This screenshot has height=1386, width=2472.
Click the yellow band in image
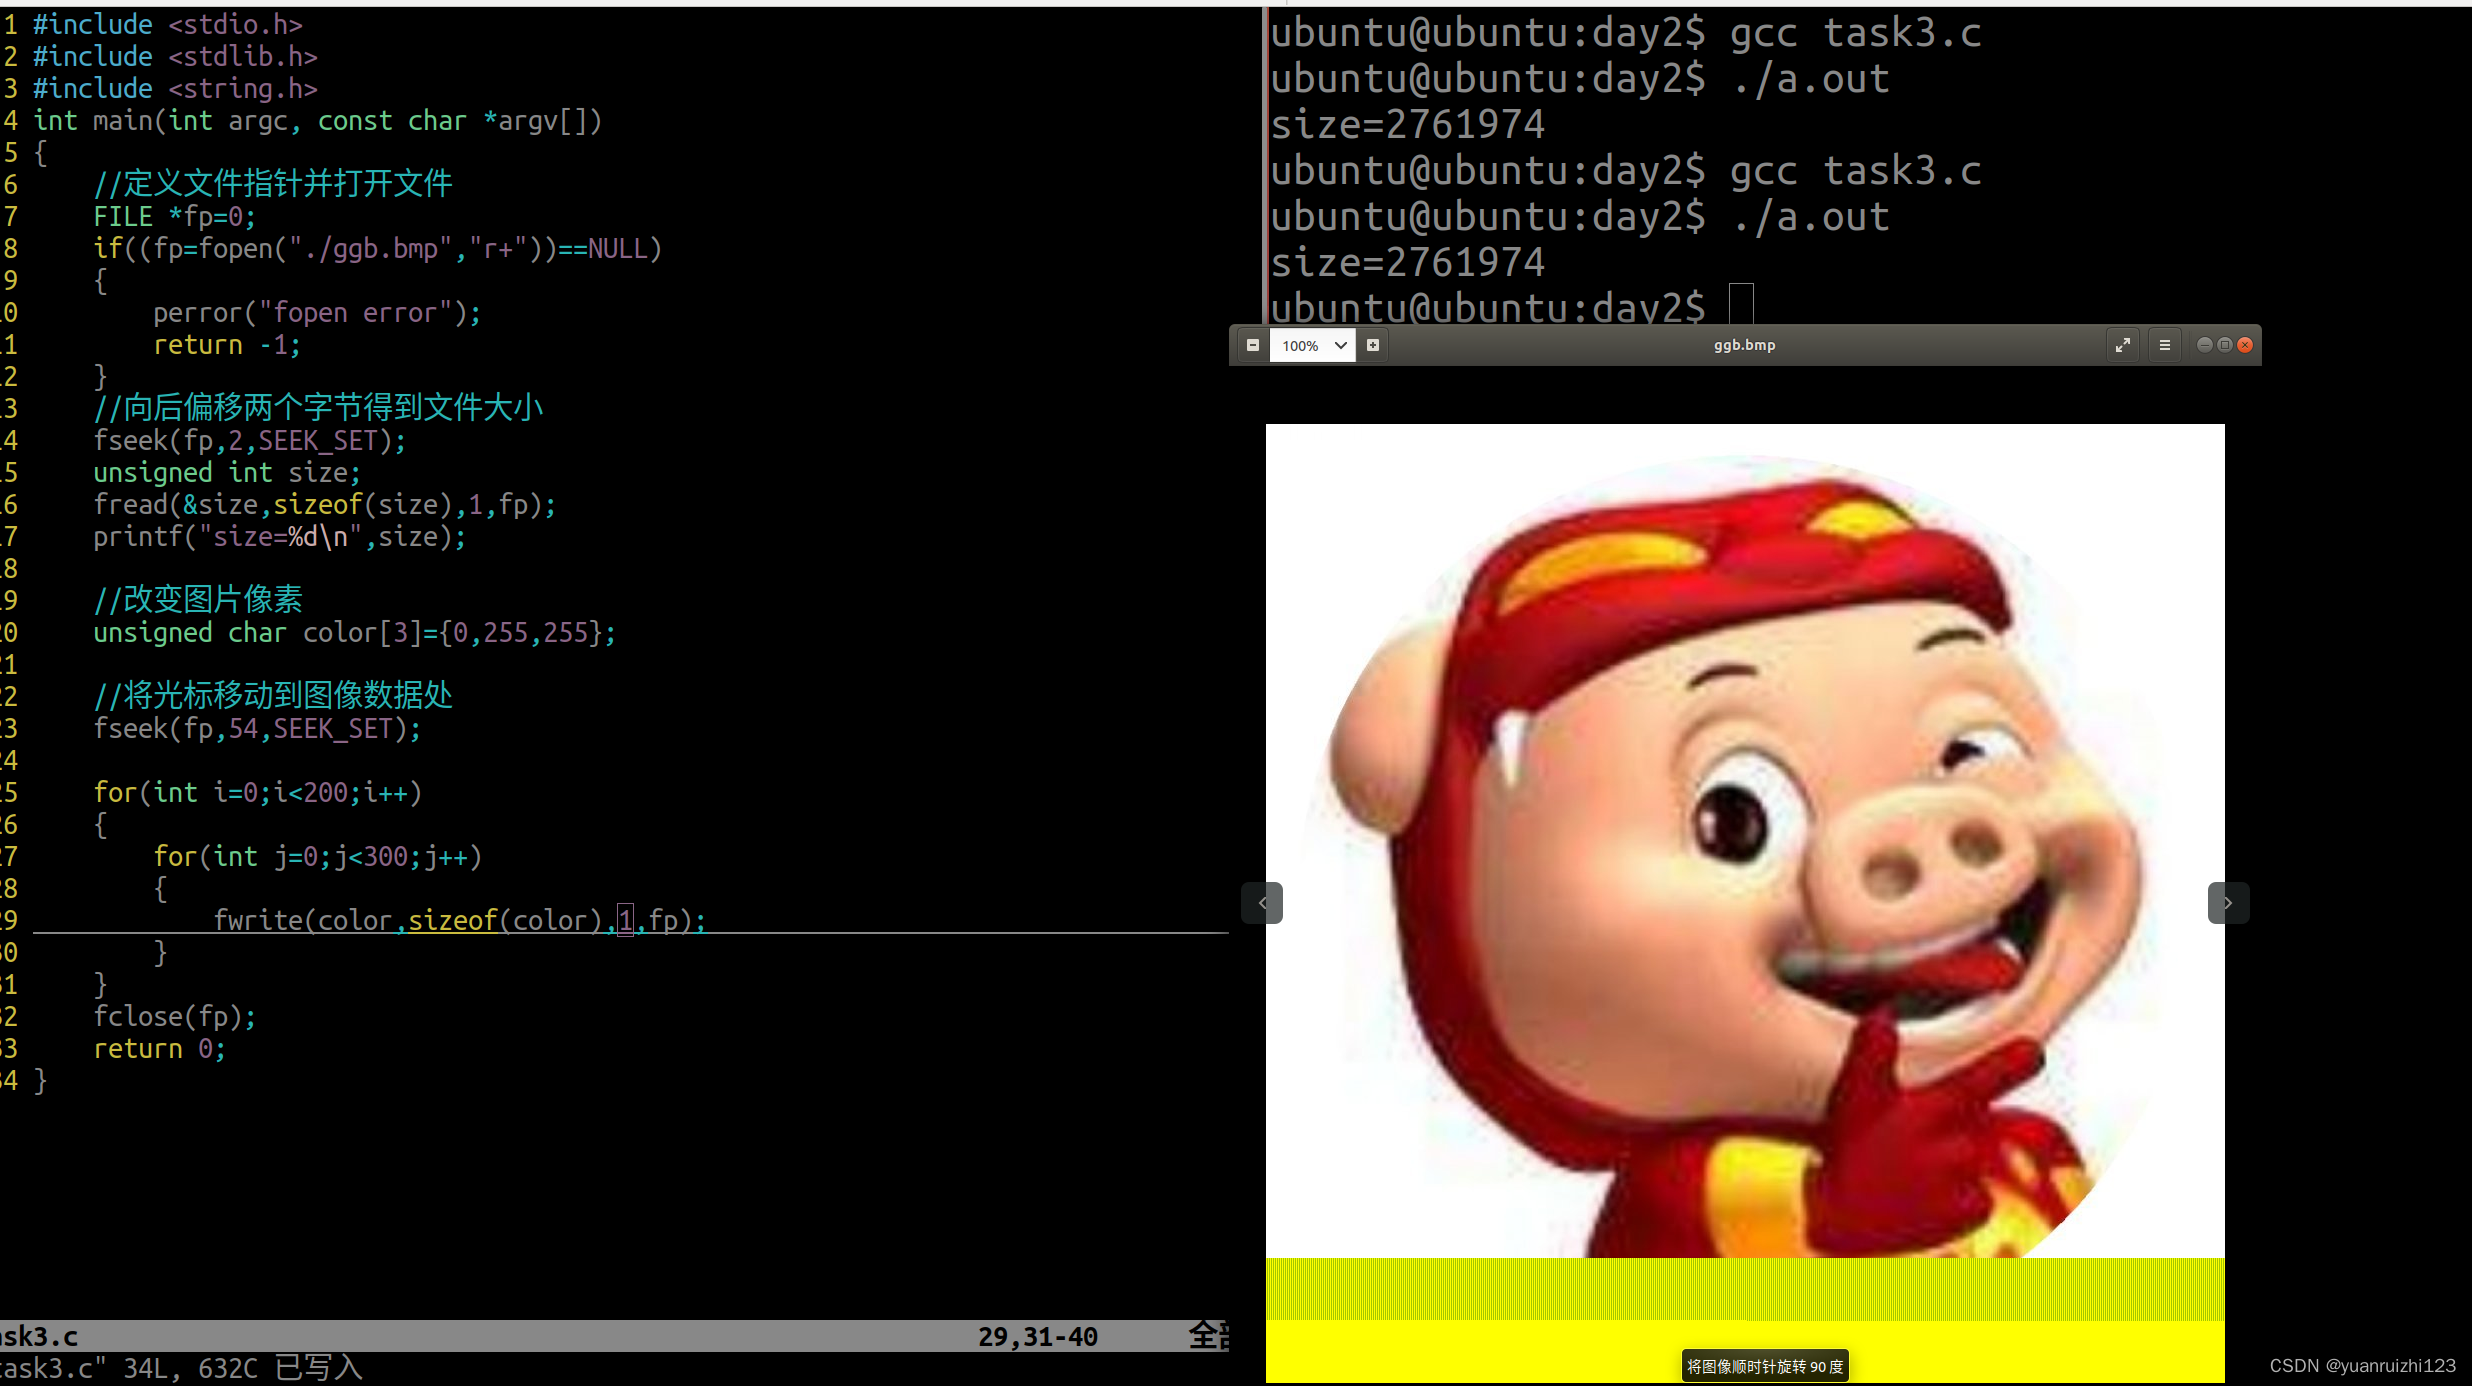tap(1745, 1320)
